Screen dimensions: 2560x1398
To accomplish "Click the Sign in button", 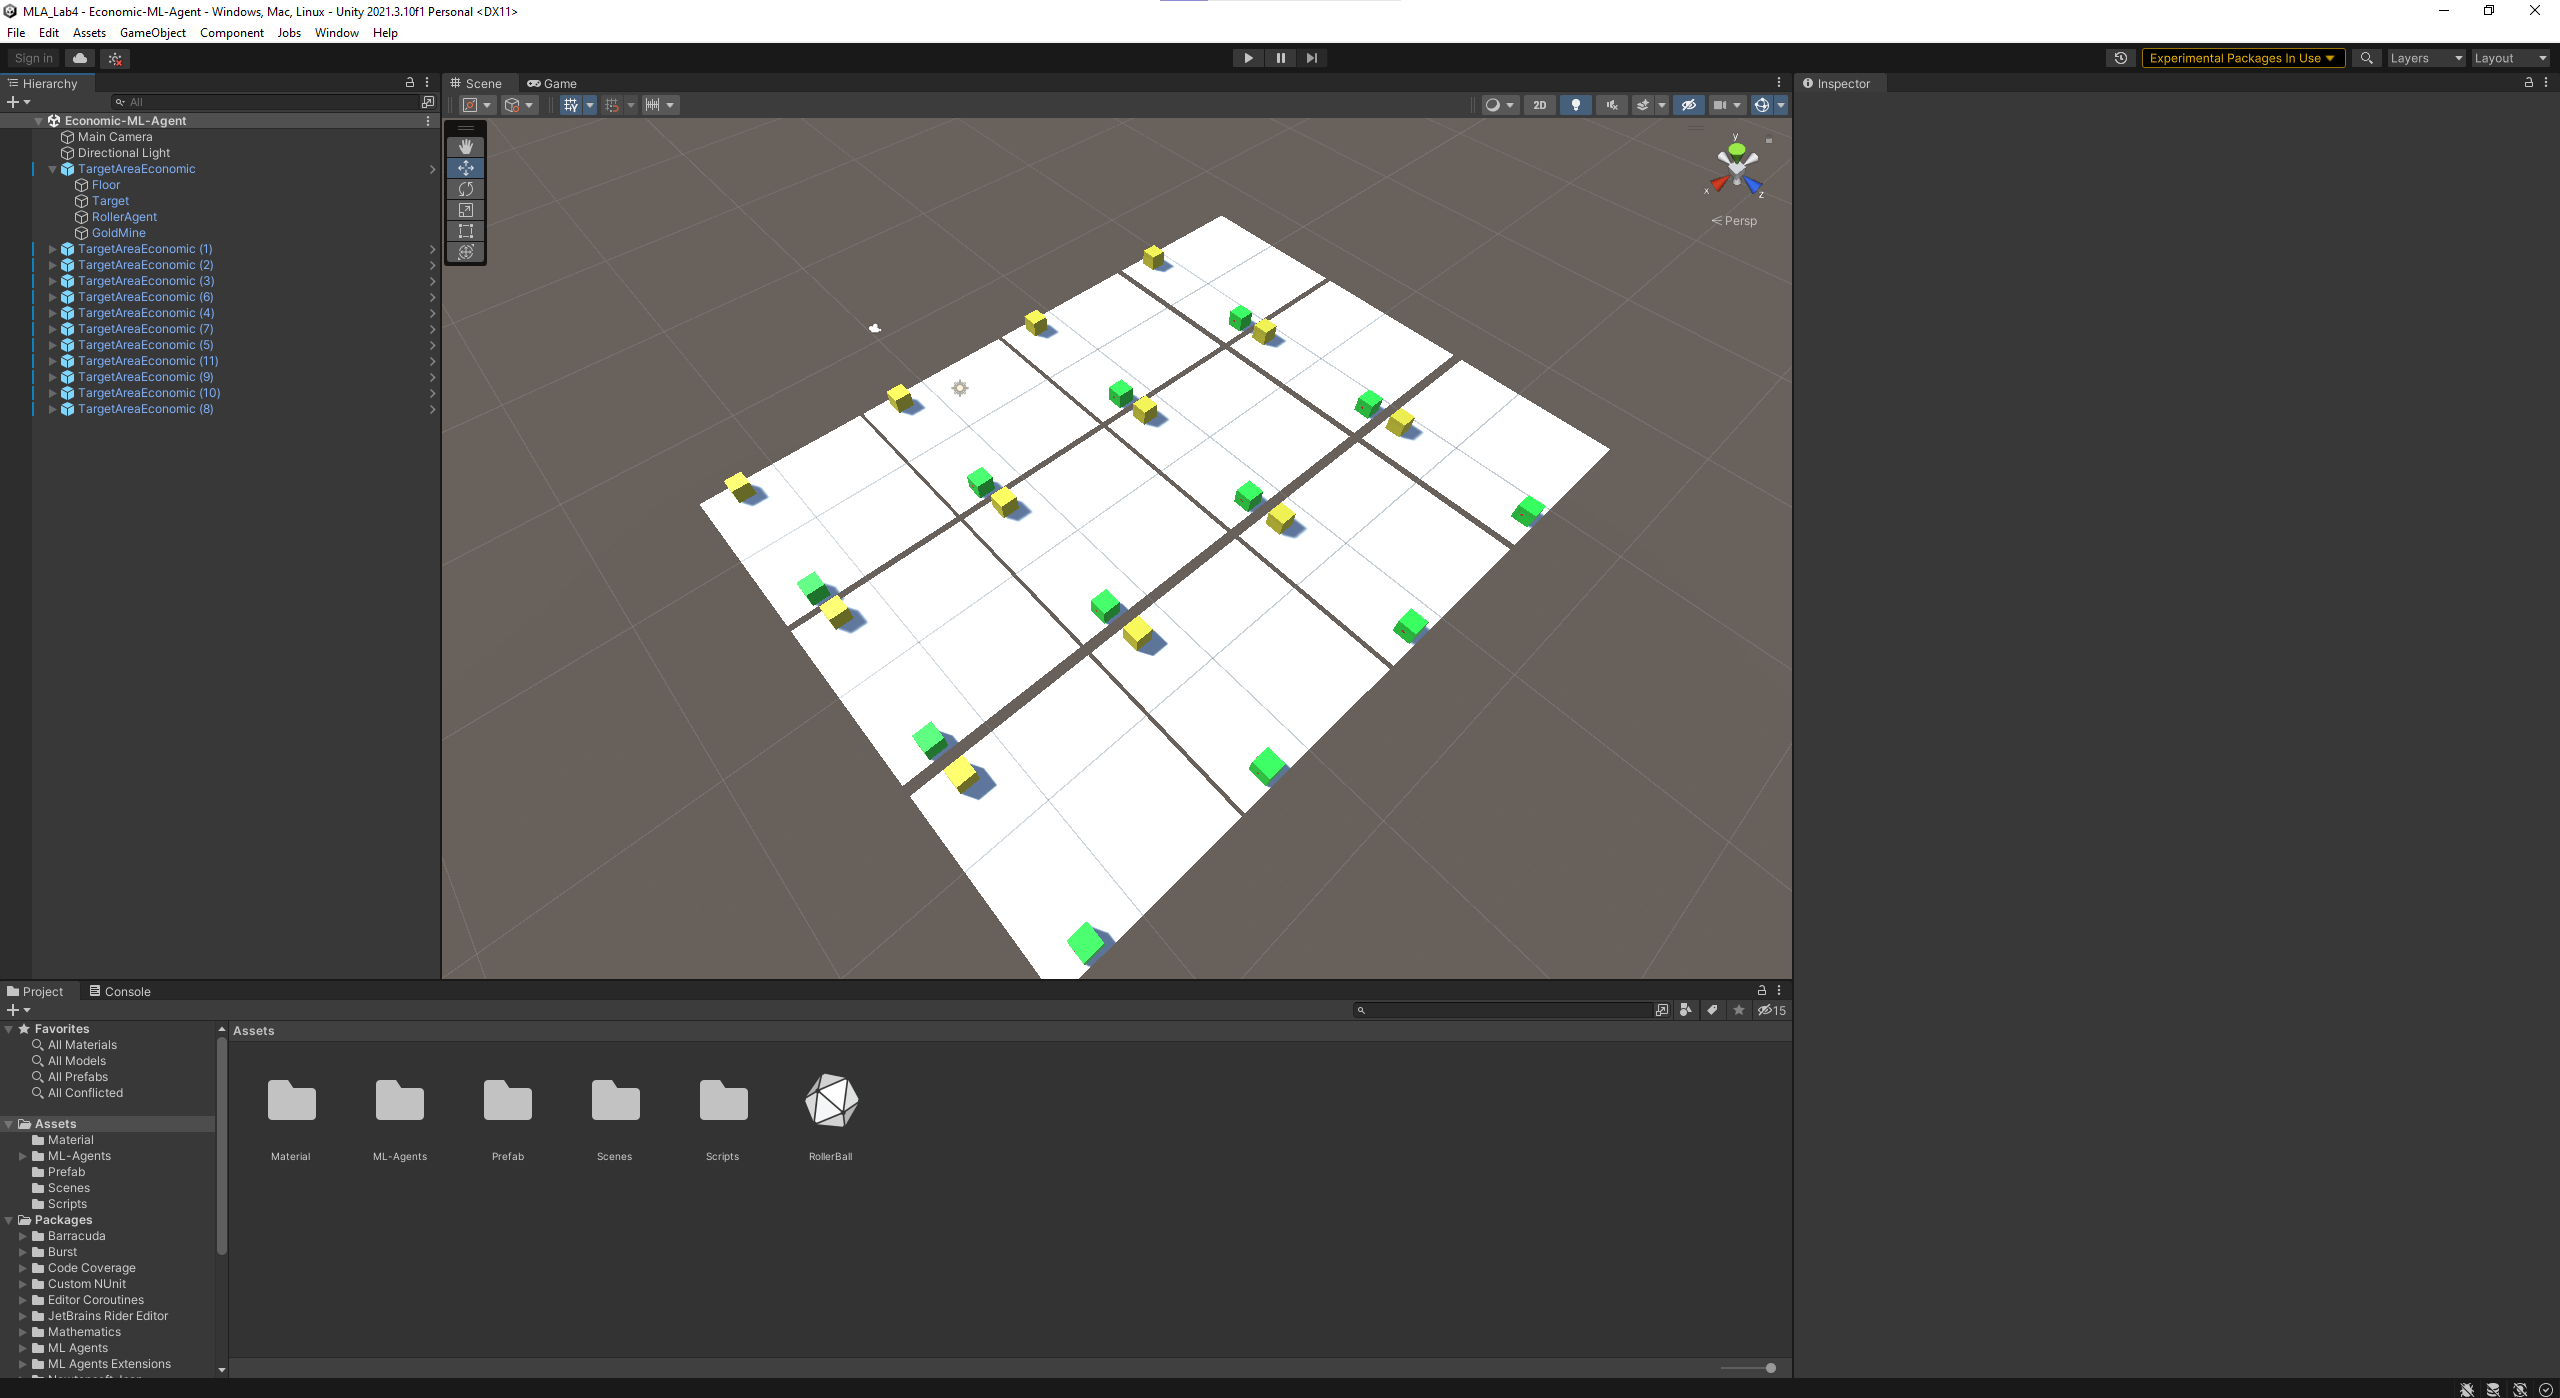I will tap(33, 58).
